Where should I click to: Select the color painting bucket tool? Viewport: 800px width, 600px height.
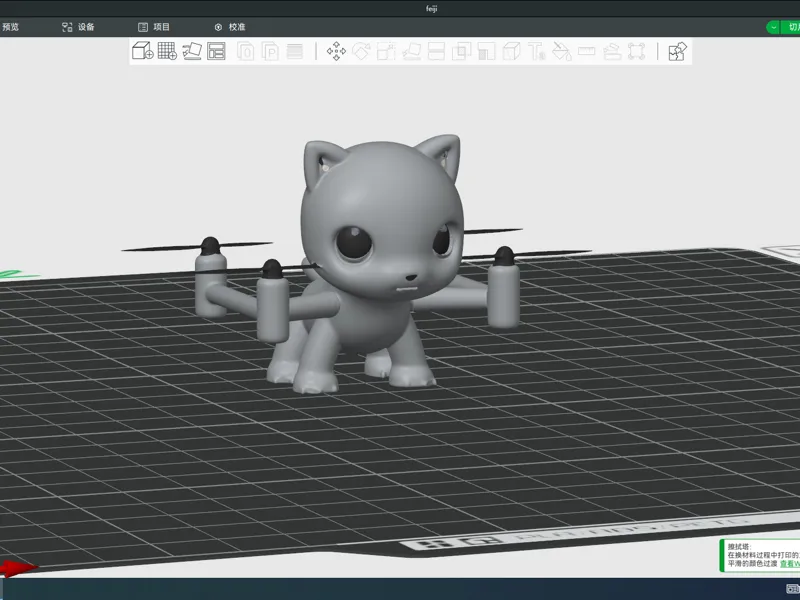[x=562, y=51]
